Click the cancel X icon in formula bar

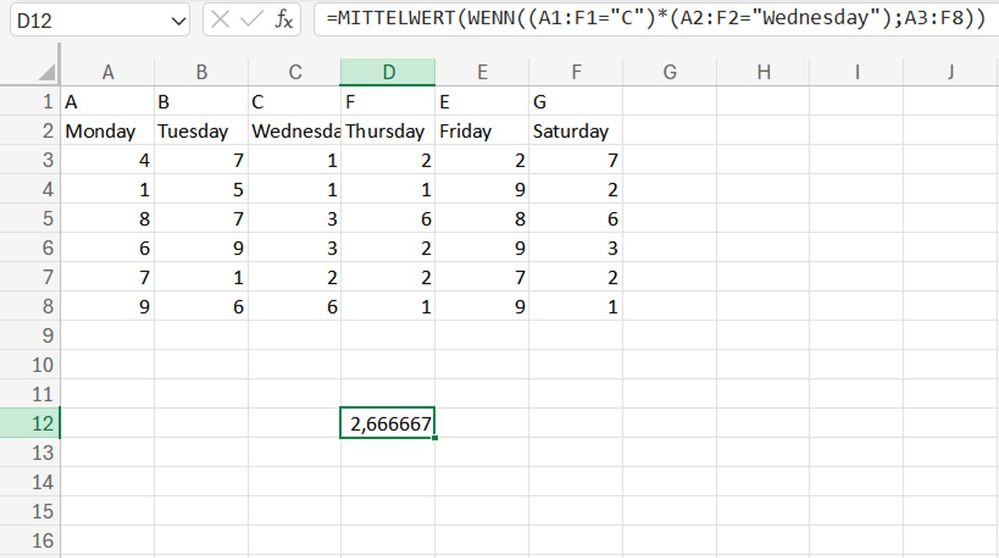pos(220,19)
